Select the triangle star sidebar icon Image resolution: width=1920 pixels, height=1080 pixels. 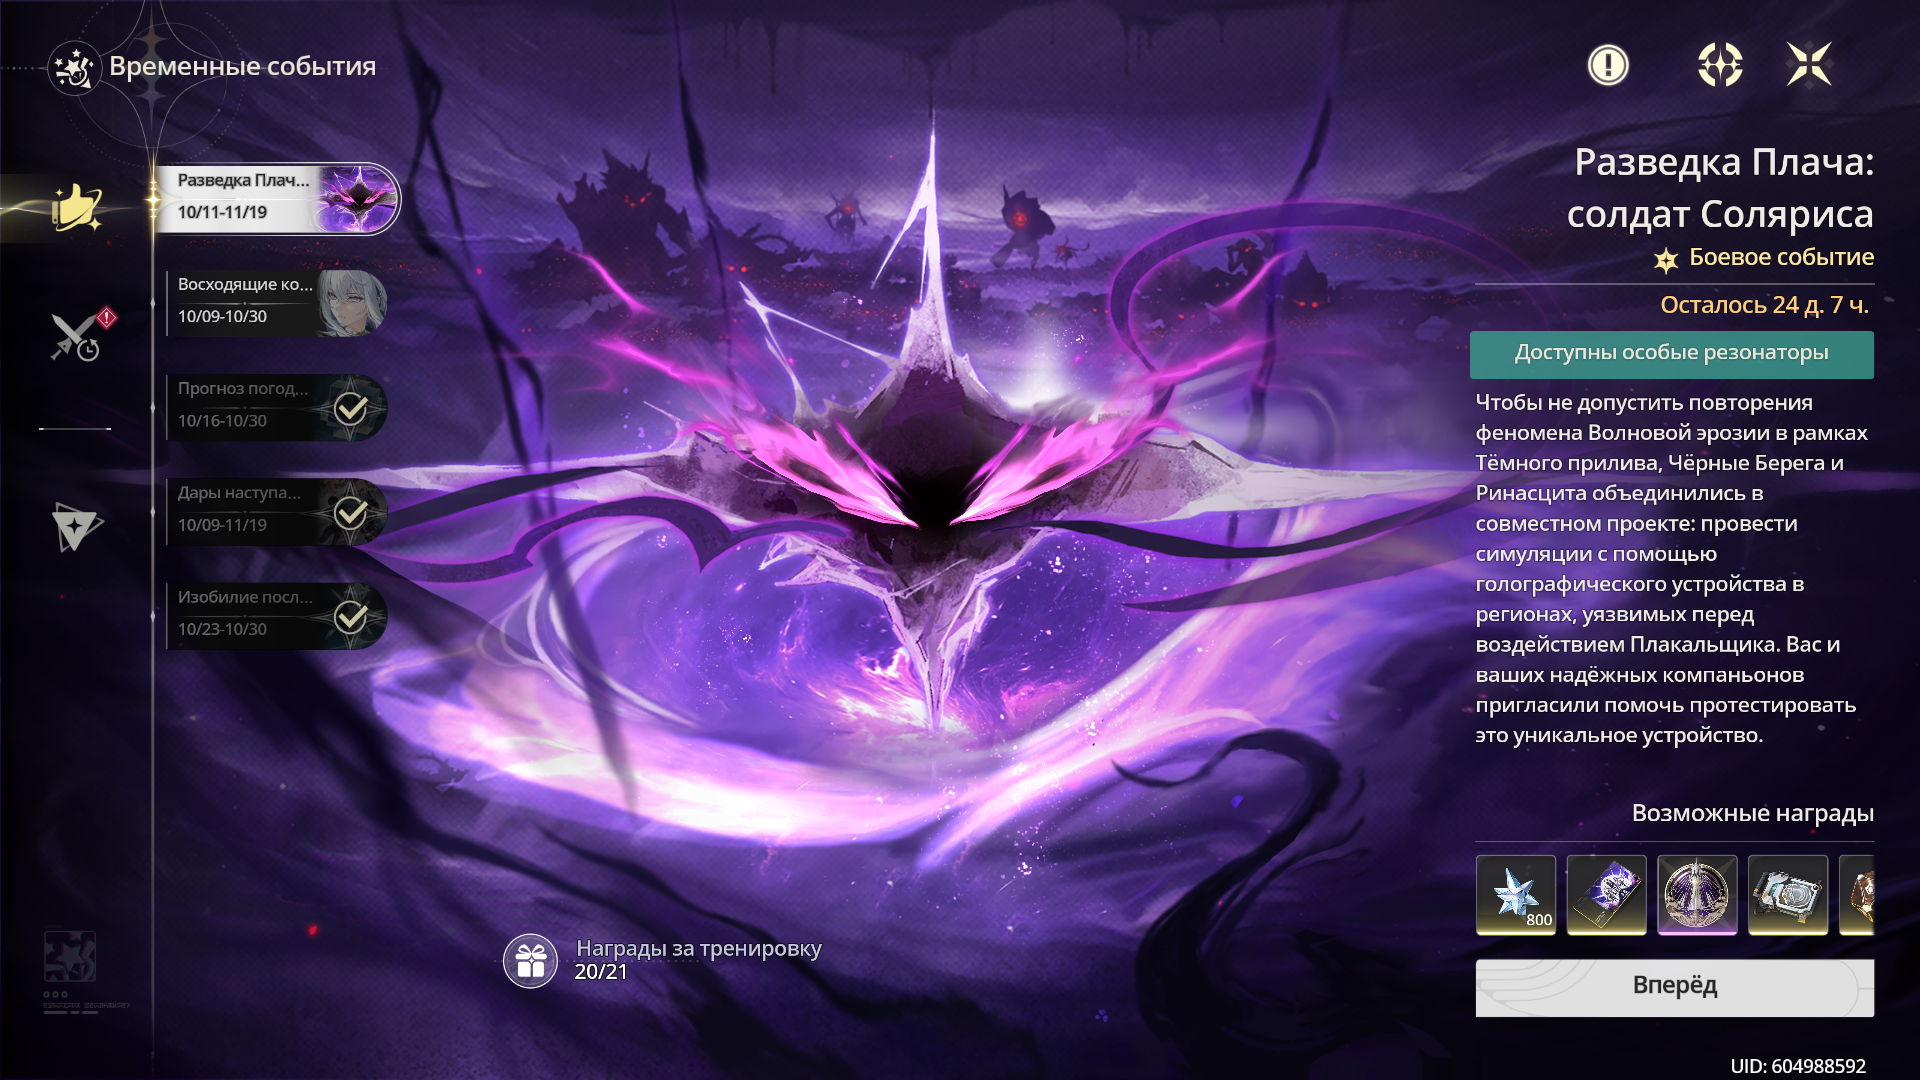[x=76, y=527]
